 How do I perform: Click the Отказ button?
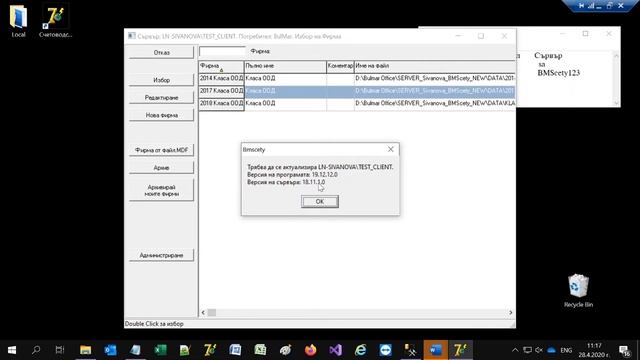click(162, 53)
